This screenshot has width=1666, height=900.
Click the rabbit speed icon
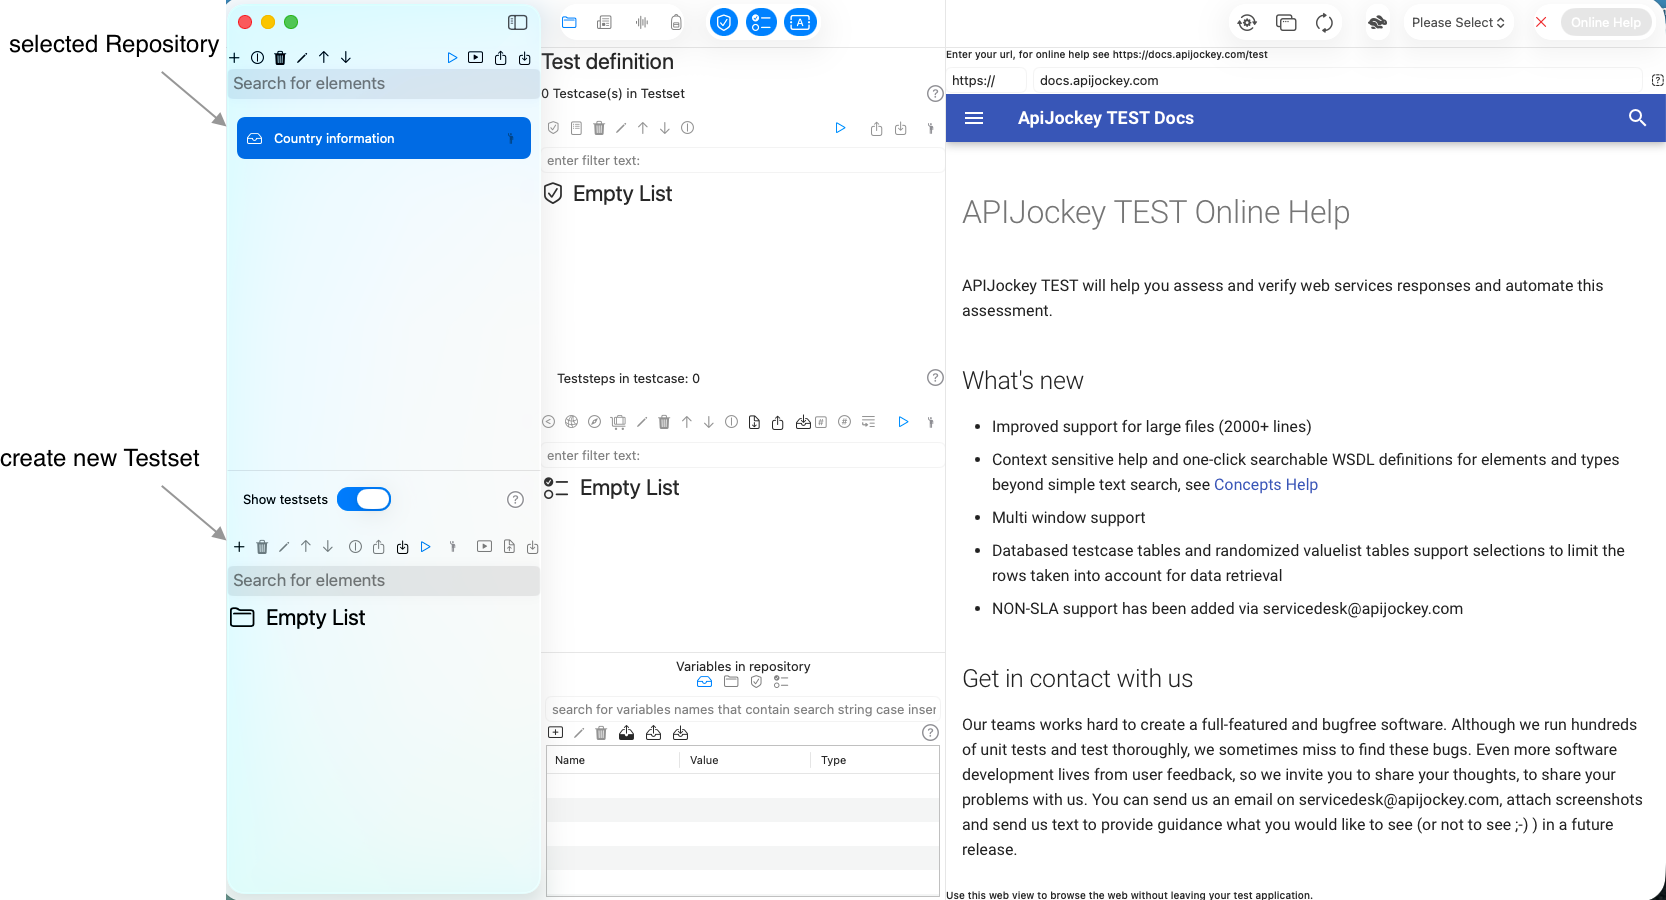coord(1377,22)
